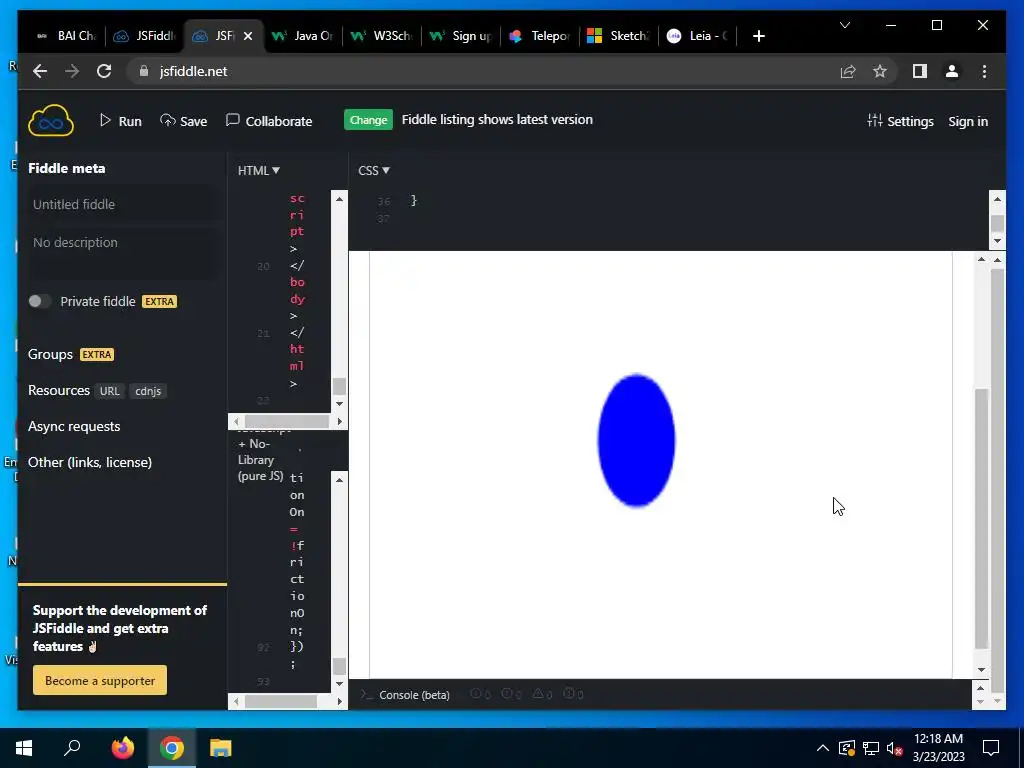
Task: Close the active JSFiddle tab
Action: pyautogui.click(x=248, y=36)
